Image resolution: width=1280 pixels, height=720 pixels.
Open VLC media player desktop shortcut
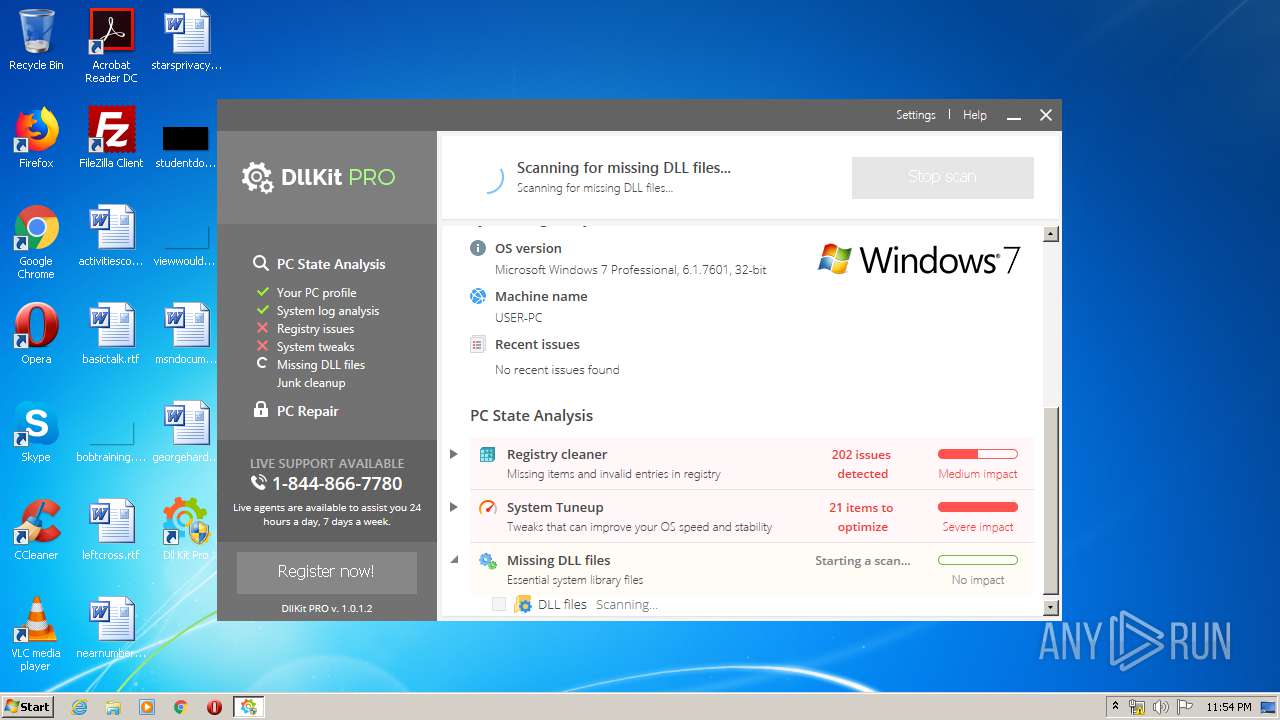[x=36, y=634]
